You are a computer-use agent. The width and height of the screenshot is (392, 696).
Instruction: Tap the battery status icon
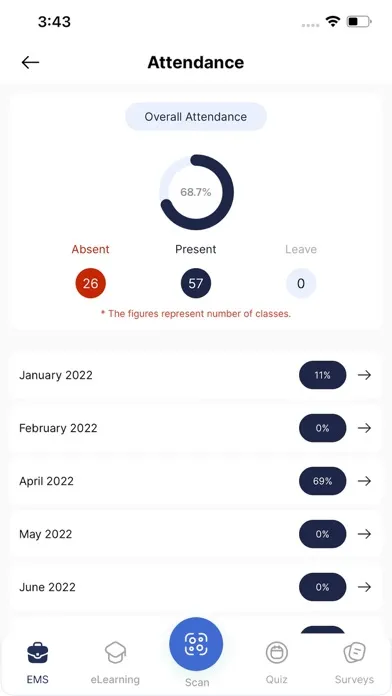359,21
